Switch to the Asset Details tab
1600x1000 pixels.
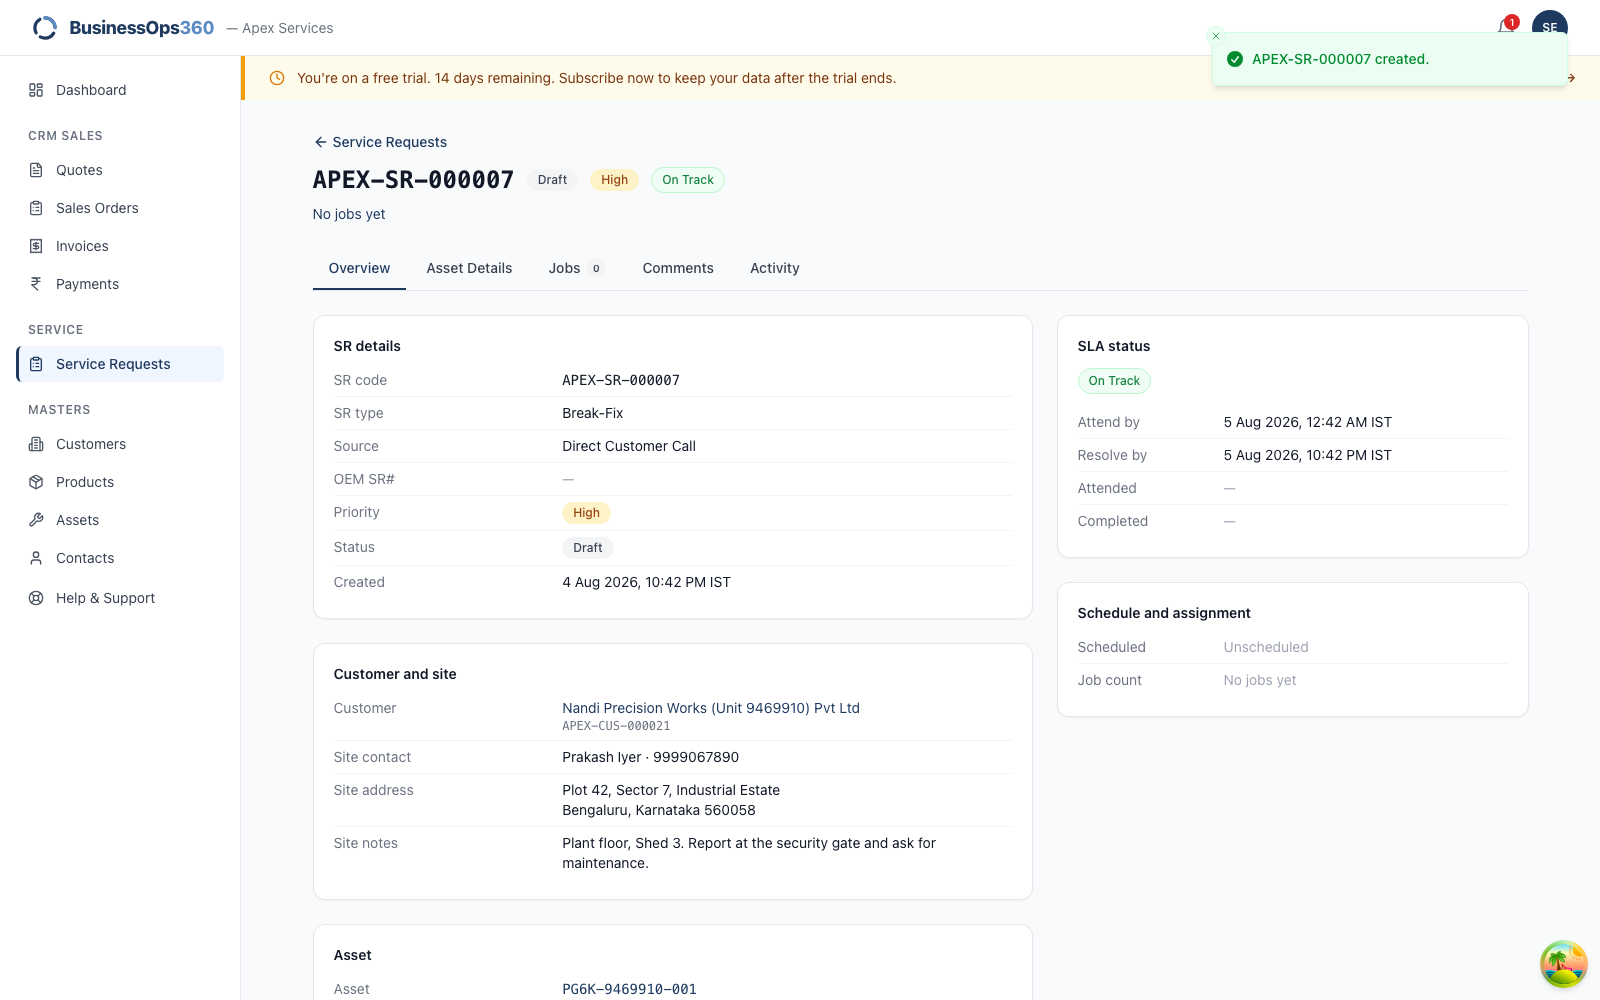pyautogui.click(x=469, y=268)
